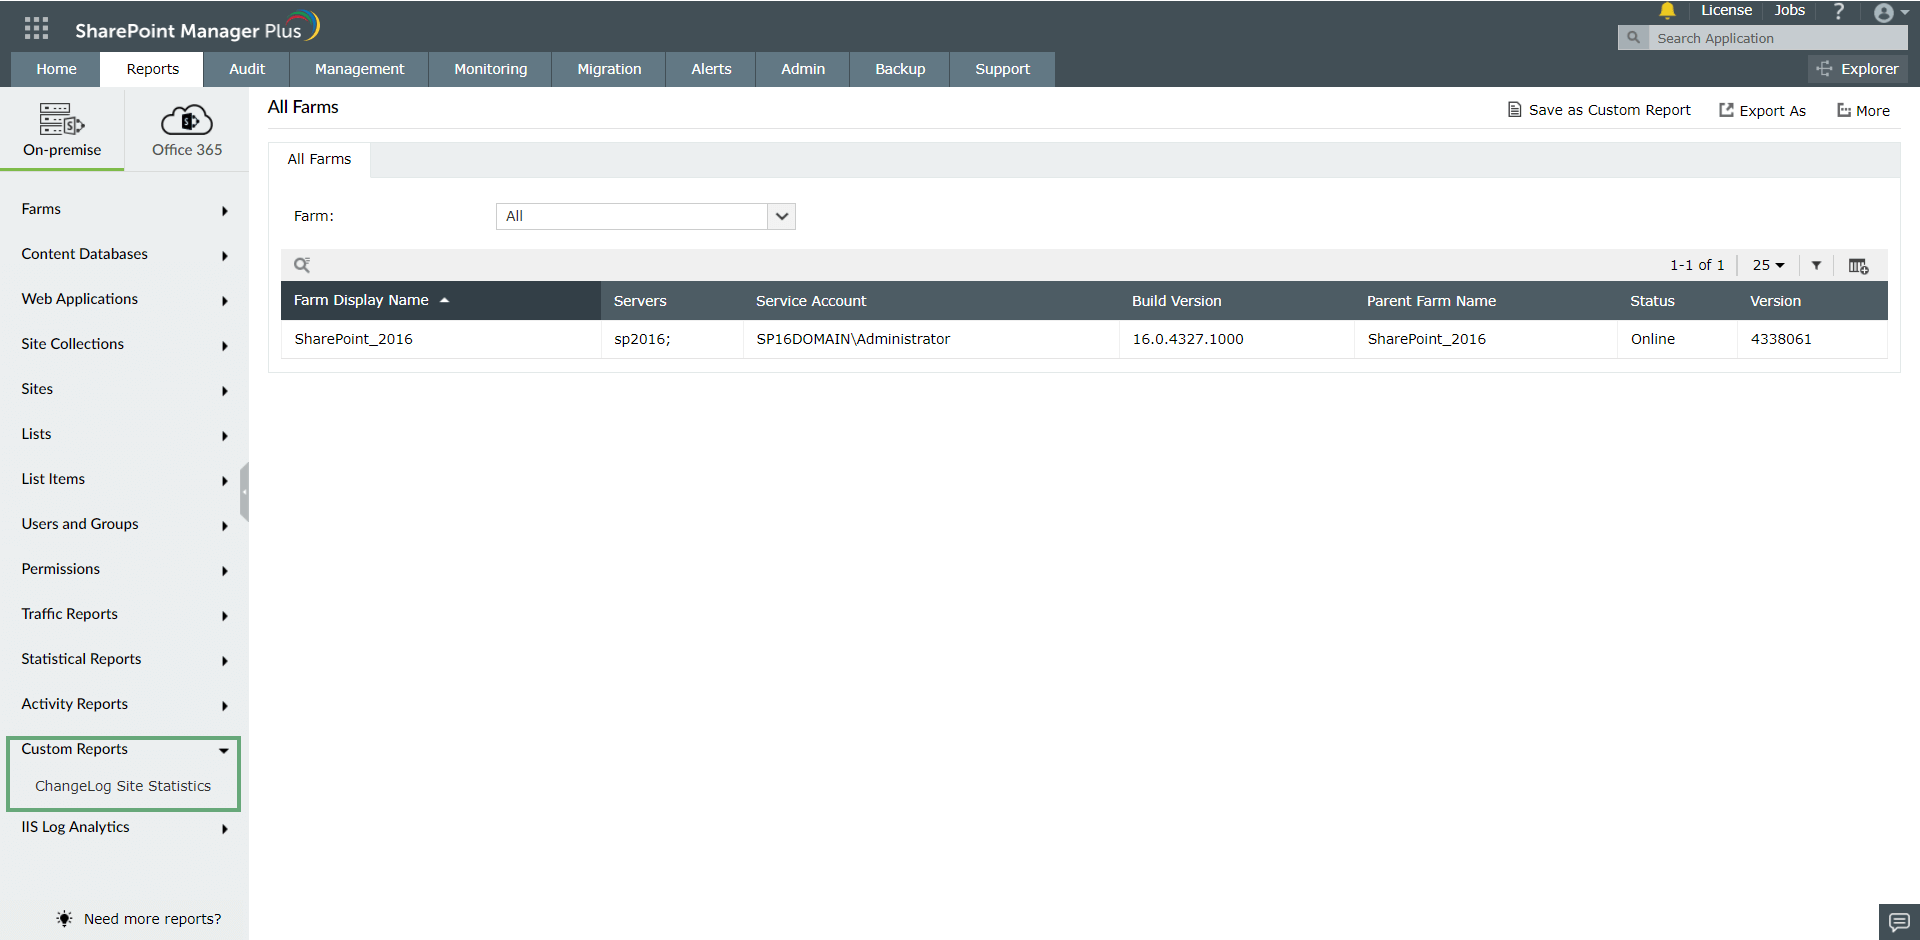Image resolution: width=1920 pixels, height=940 pixels.
Task: Open the Admin tab
Action: [803, 69]
